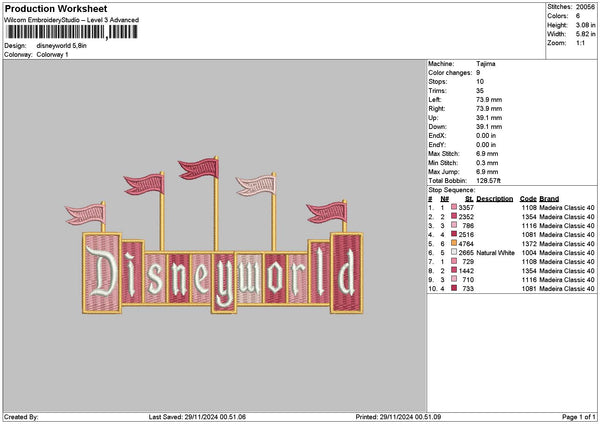
Task: Click the Right value 73.9 mm
Action: coord(489,109)
